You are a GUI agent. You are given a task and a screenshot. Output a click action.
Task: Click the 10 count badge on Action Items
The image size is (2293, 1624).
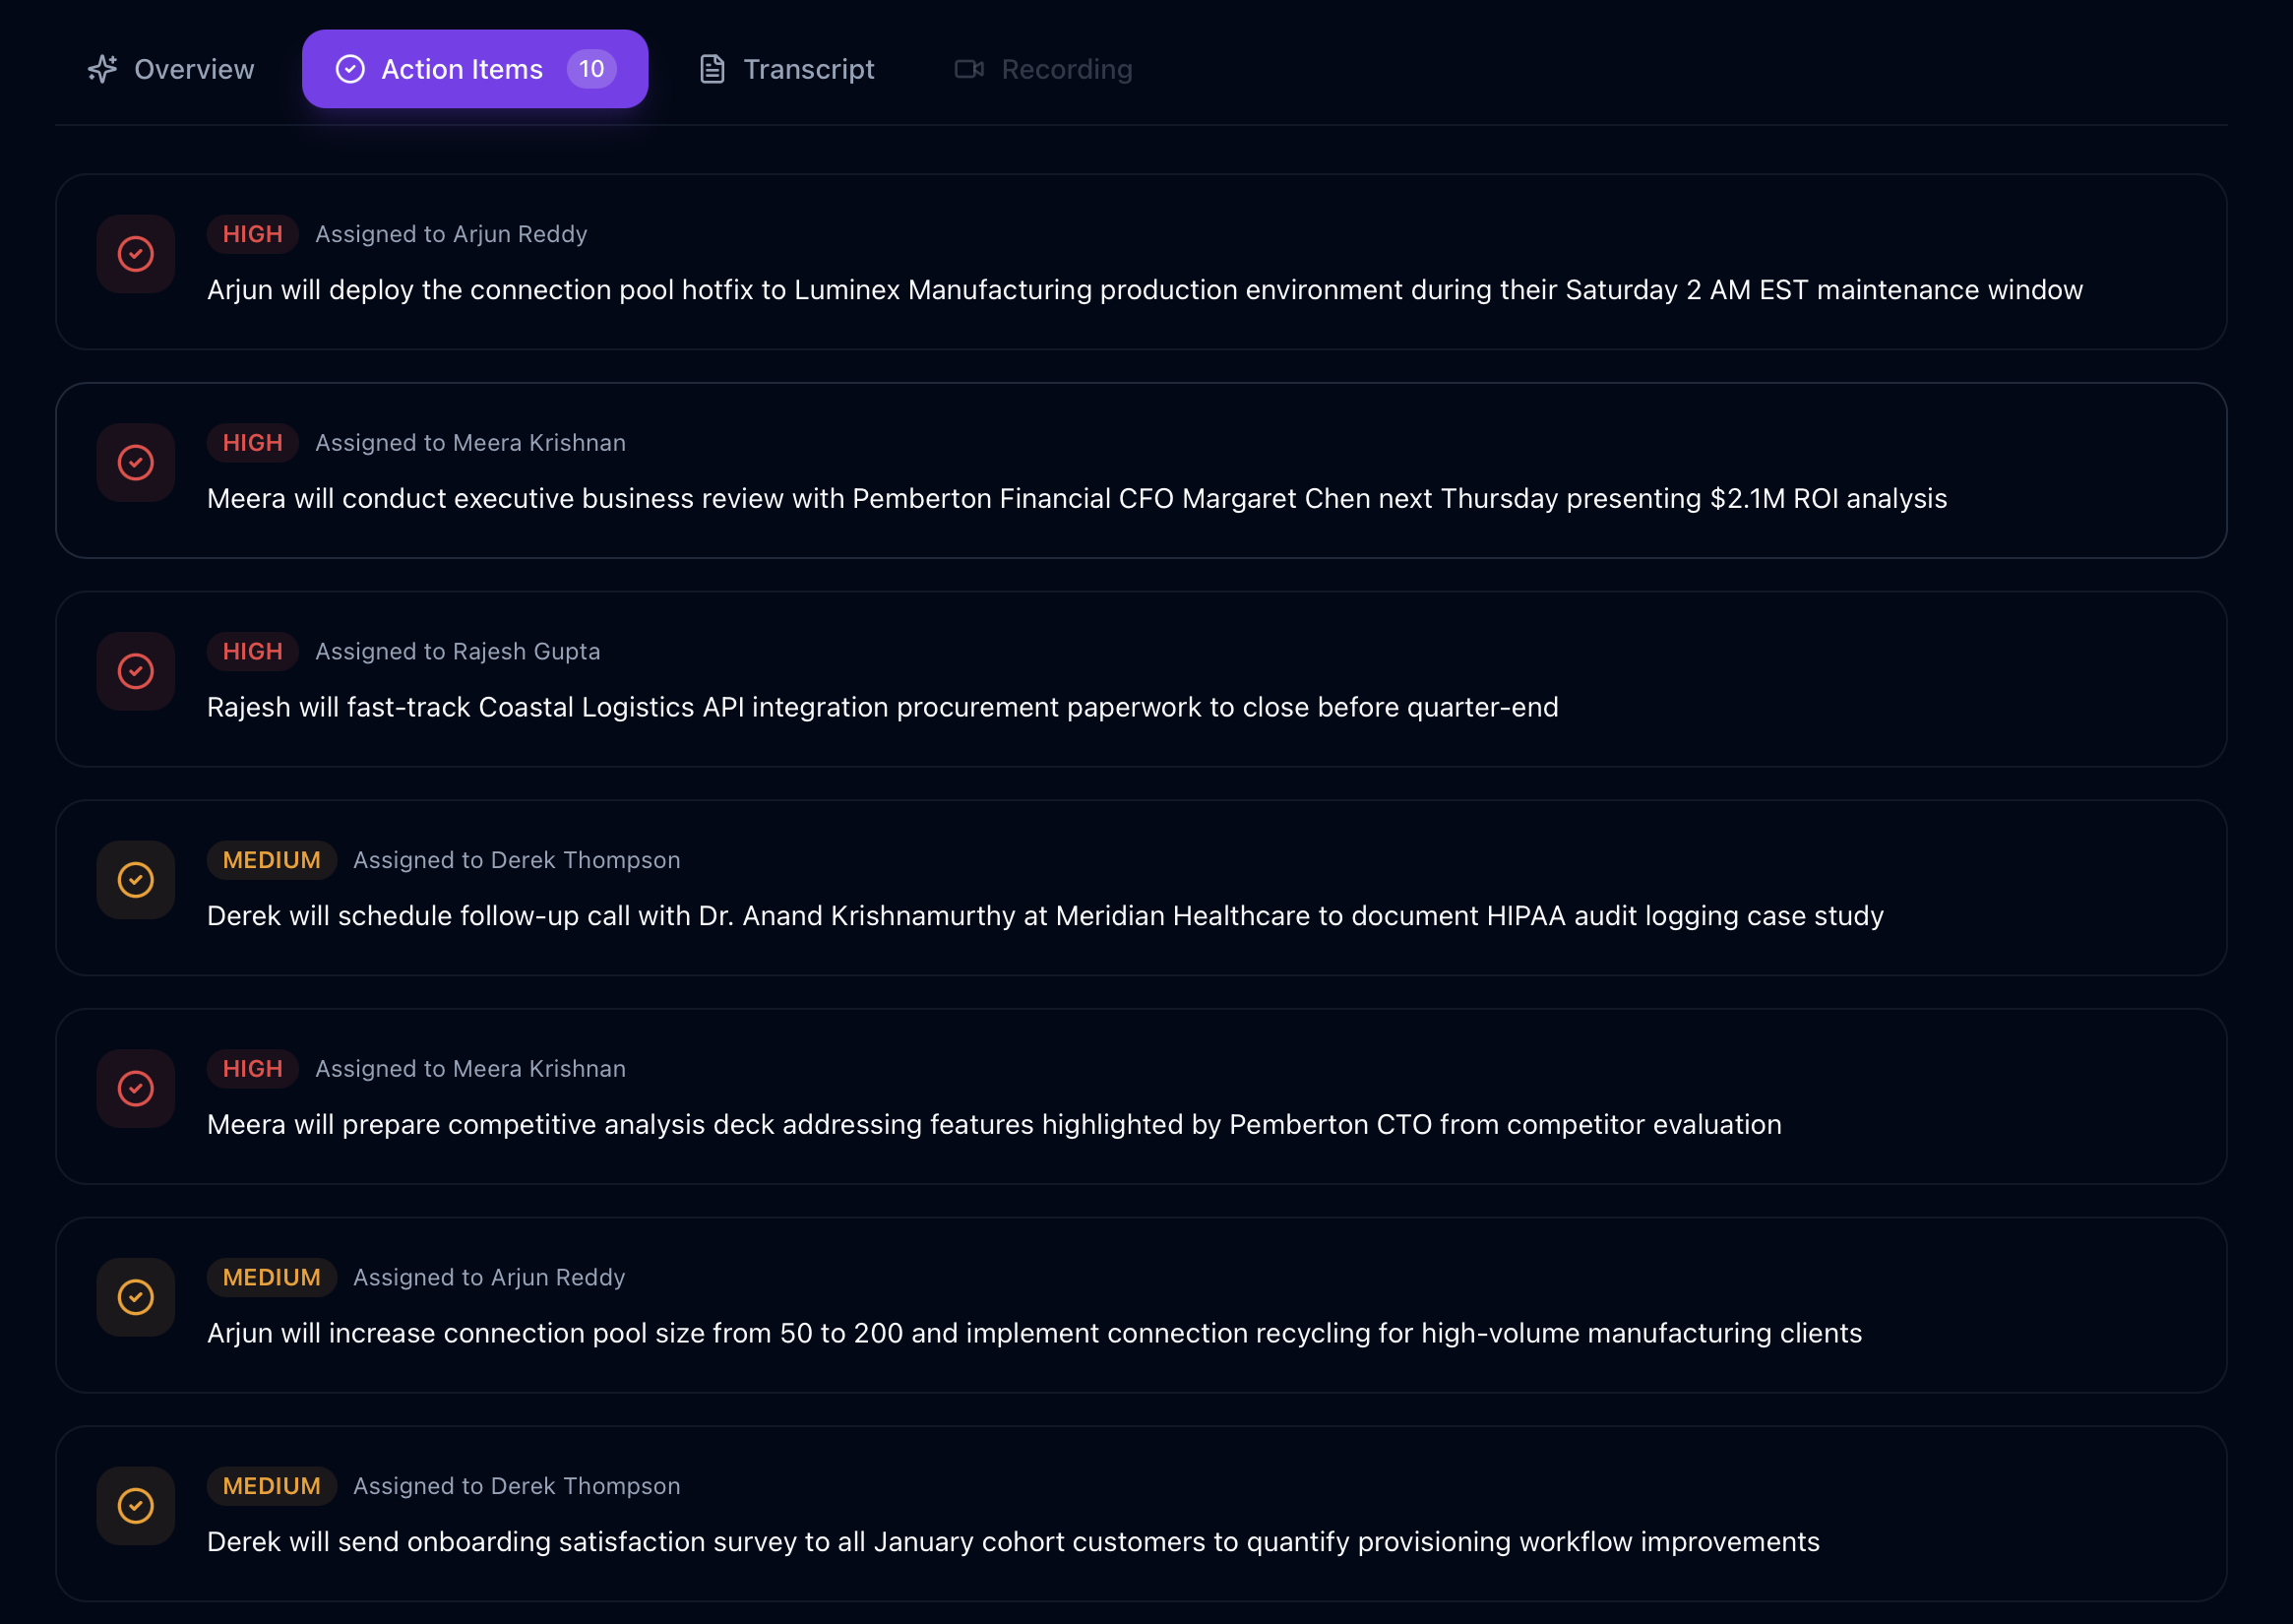tap(591, 68)
